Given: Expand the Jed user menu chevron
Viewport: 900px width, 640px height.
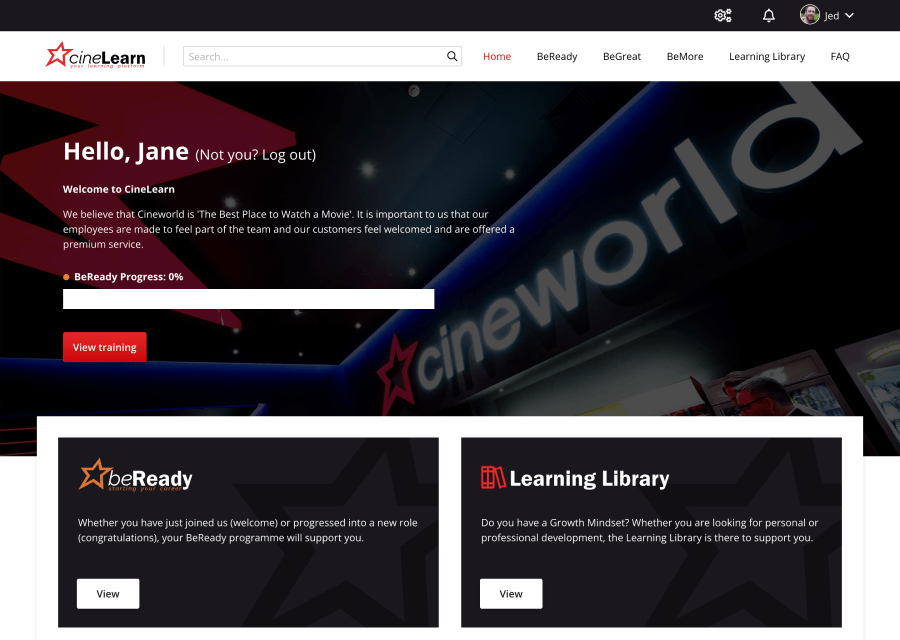Looking at the screenshot, I should [x=849, y=15].
